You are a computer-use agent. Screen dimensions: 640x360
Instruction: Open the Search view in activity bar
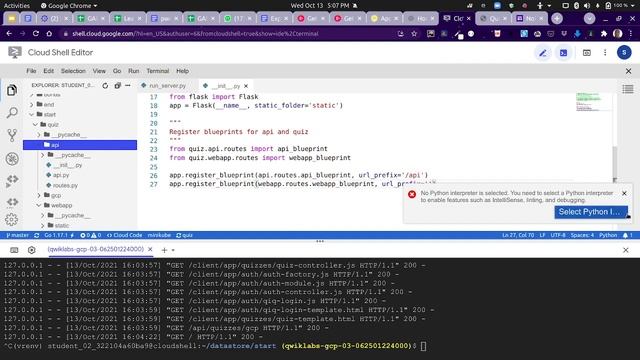point(12,113)
